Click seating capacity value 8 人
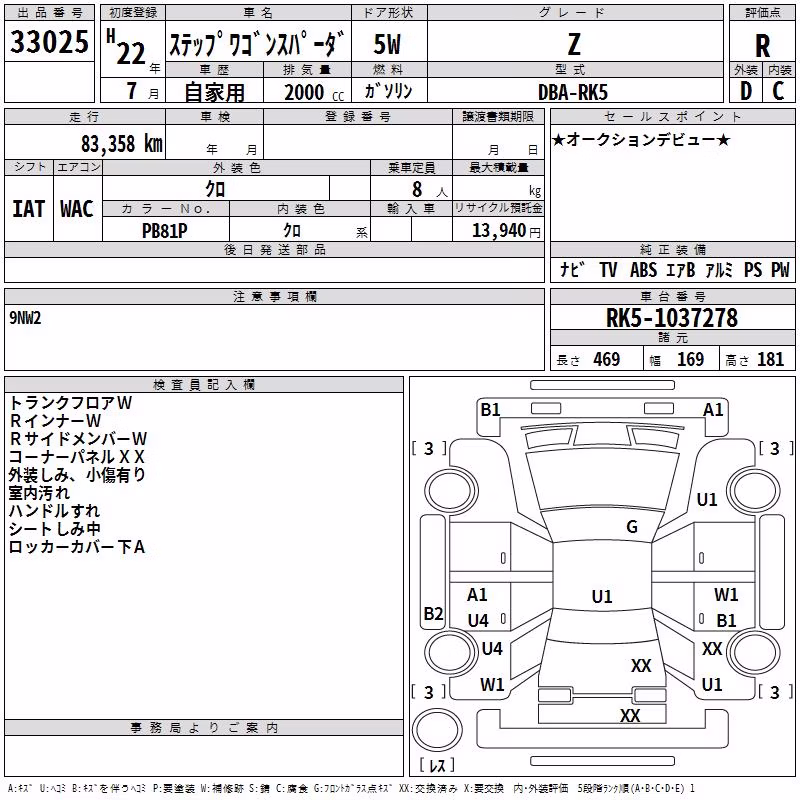The height and width of the screenshot is (800, 800). point(430,190)
